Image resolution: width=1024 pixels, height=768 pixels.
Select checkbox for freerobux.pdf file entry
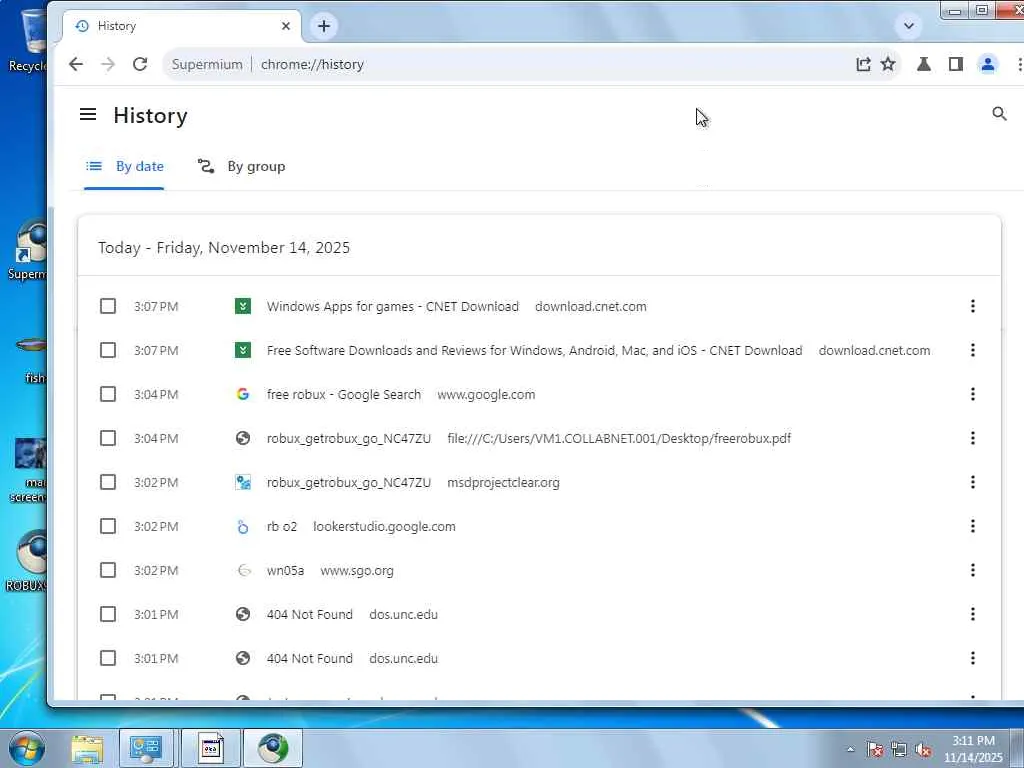tap(108, 438)
